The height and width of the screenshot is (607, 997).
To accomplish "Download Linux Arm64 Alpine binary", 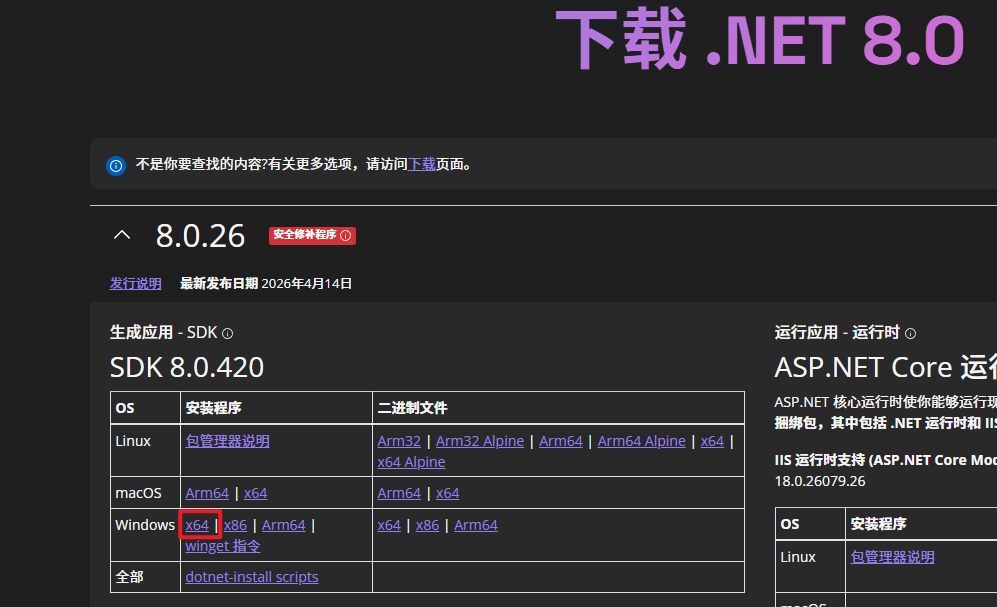I will tap(642, 441).
